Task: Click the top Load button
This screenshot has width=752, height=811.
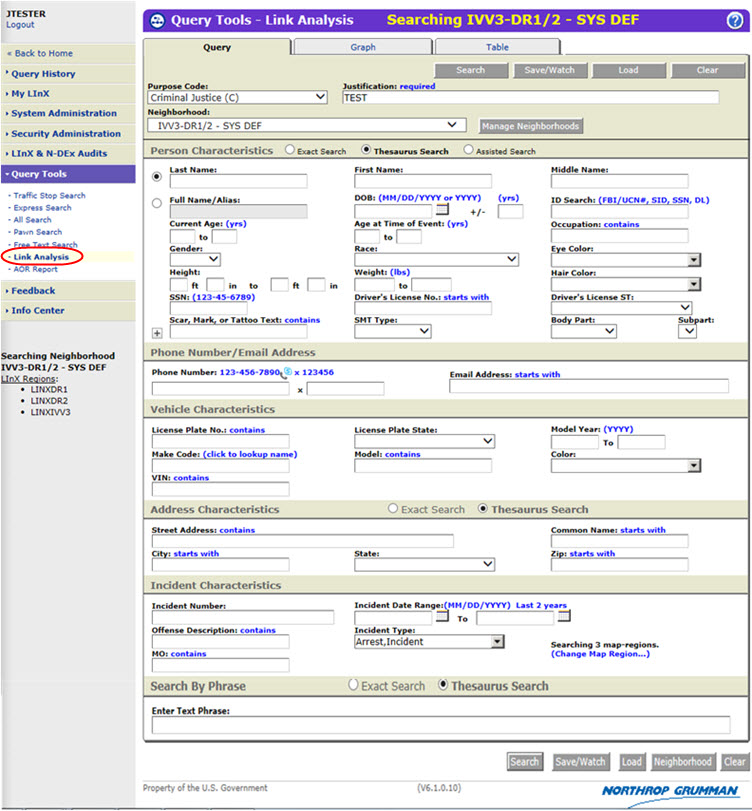Action: pyautogui.click(x=629, y=70)
